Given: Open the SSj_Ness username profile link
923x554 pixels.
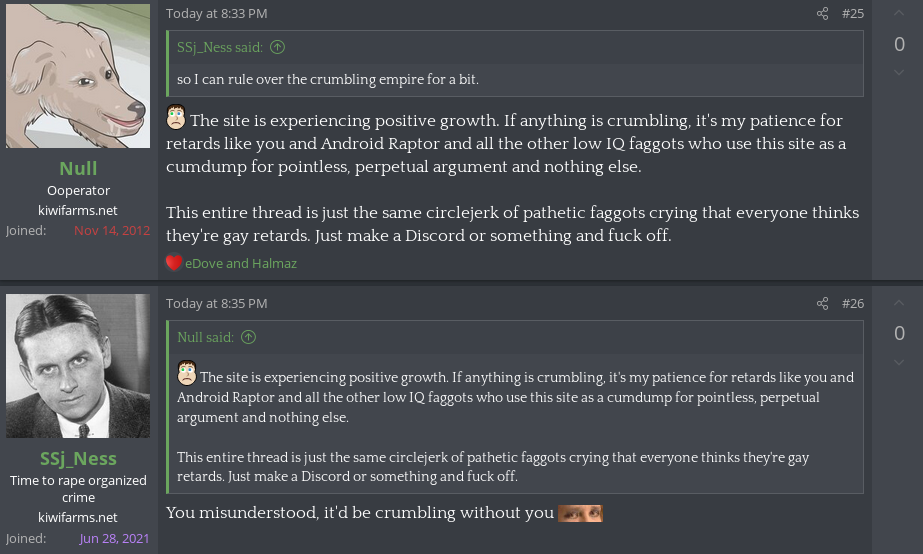Looking at the screenshot, I should (78, 458).
